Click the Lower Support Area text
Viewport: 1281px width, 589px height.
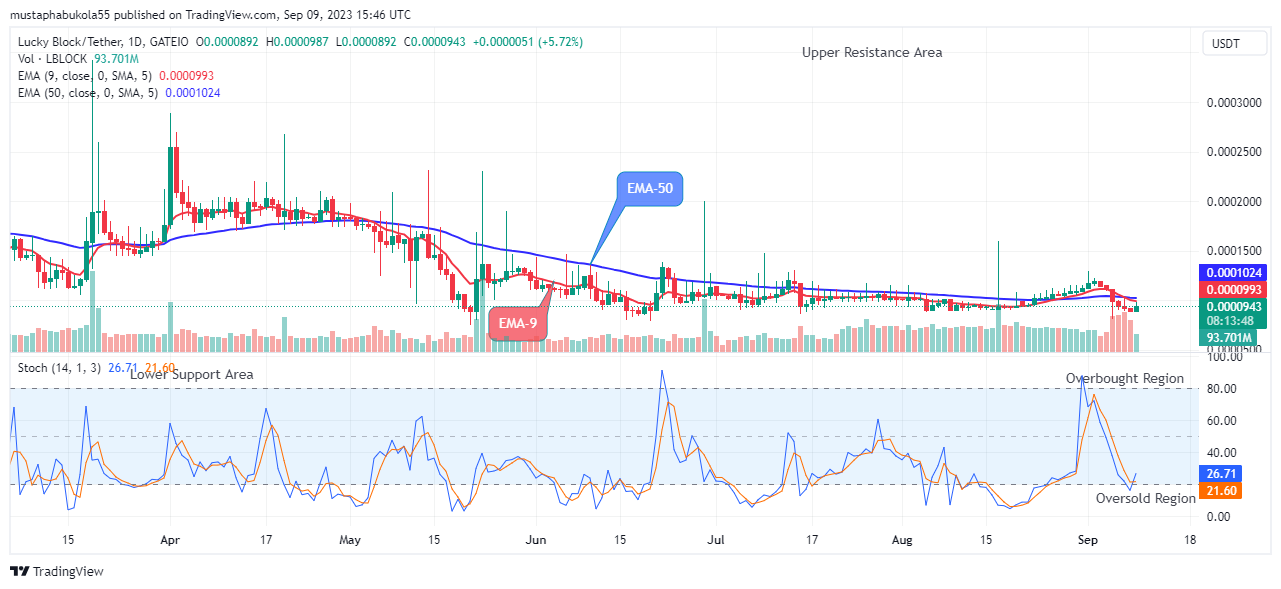click(191, 375)
